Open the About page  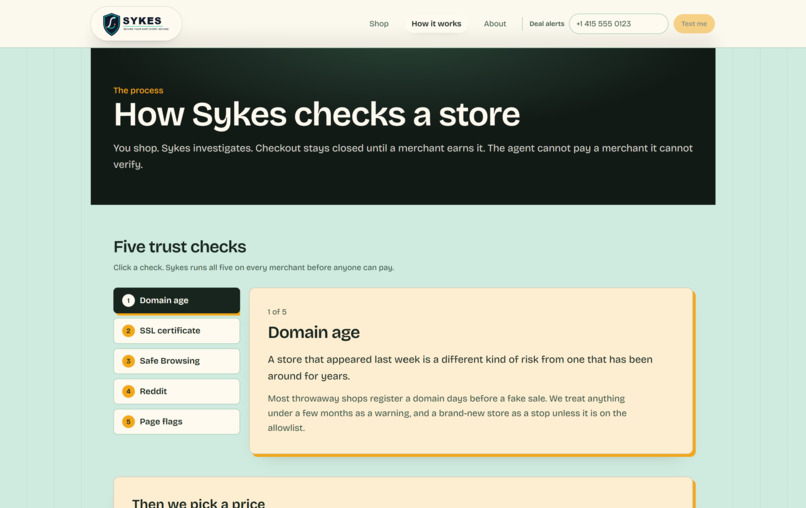[x=494, y=24]
